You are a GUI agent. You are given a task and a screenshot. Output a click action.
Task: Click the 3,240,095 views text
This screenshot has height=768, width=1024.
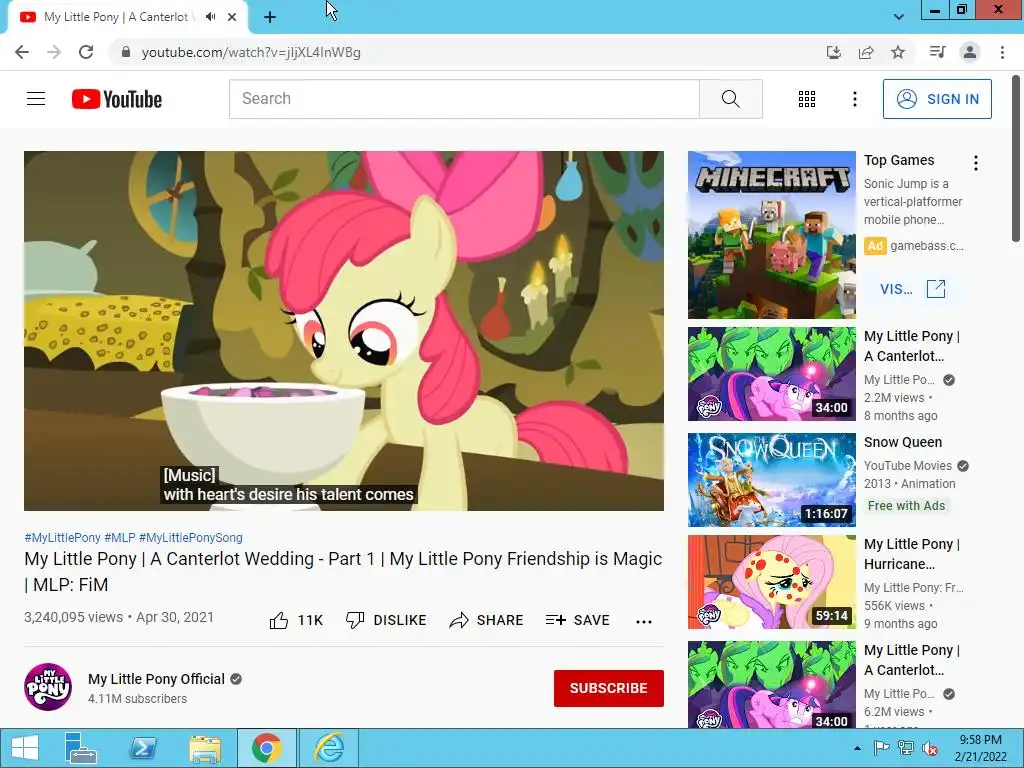(x=73, y=617)
